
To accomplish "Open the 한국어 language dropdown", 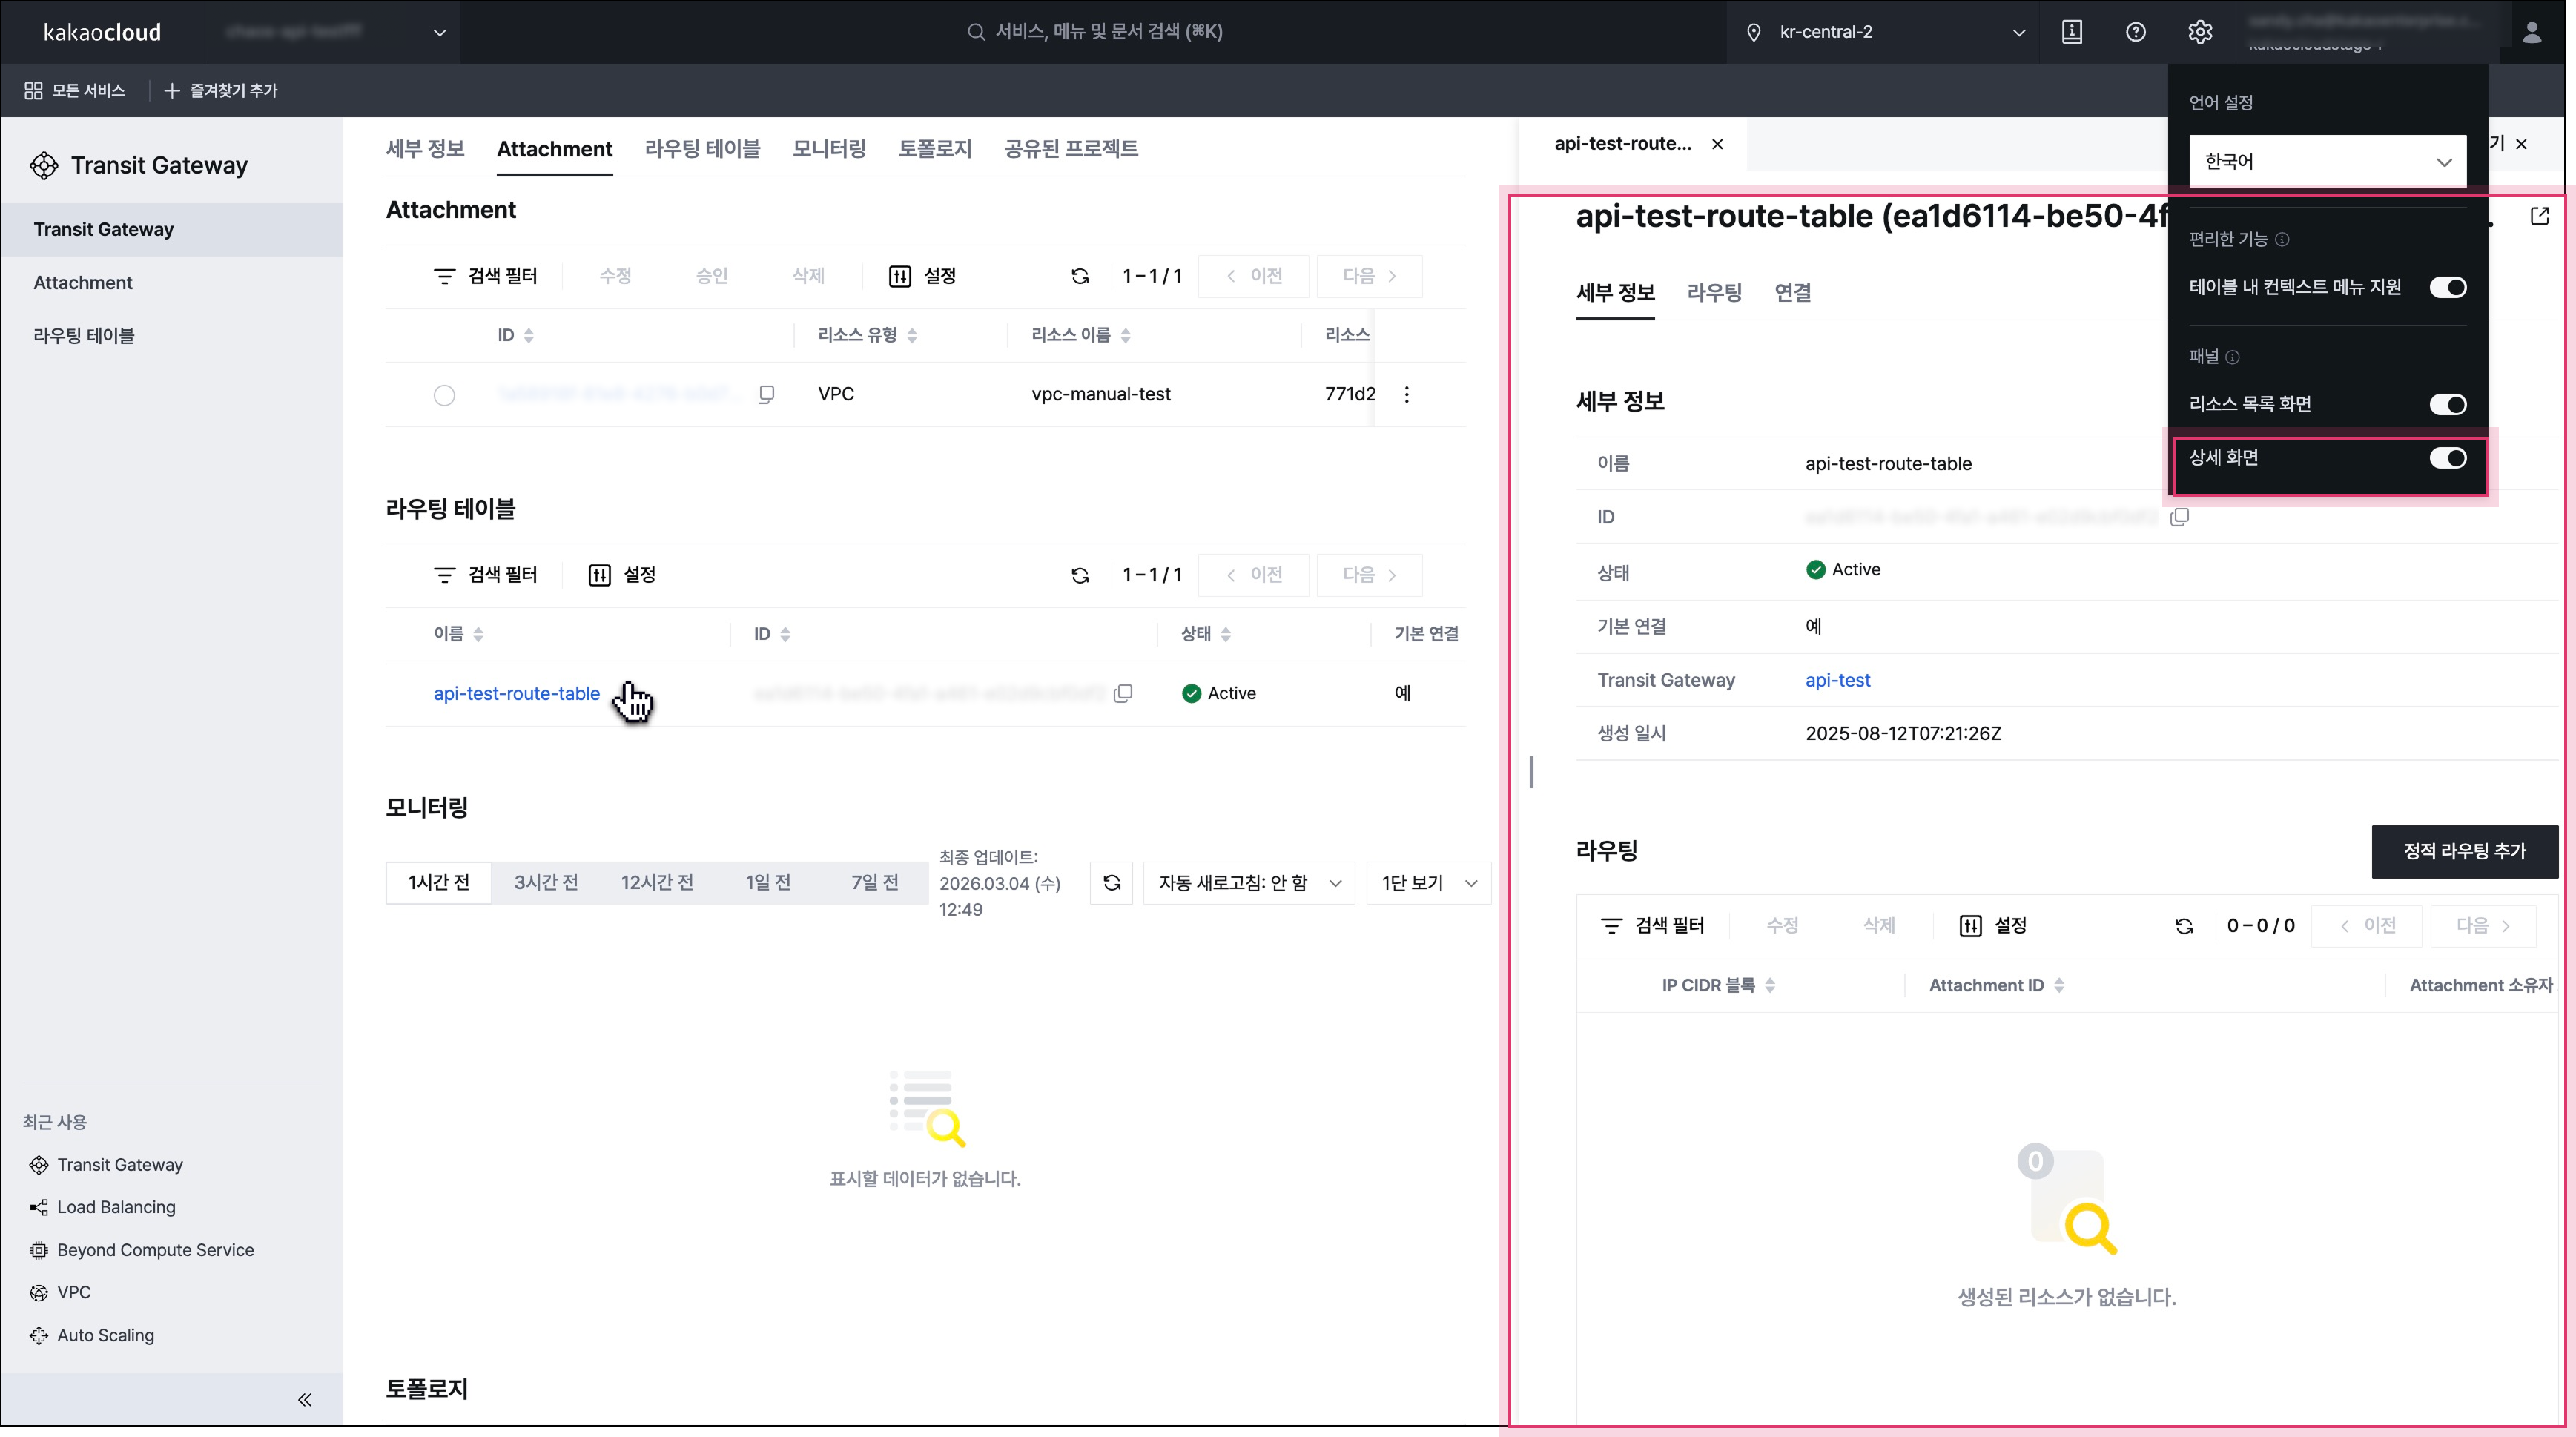I will click(2326, 162).
